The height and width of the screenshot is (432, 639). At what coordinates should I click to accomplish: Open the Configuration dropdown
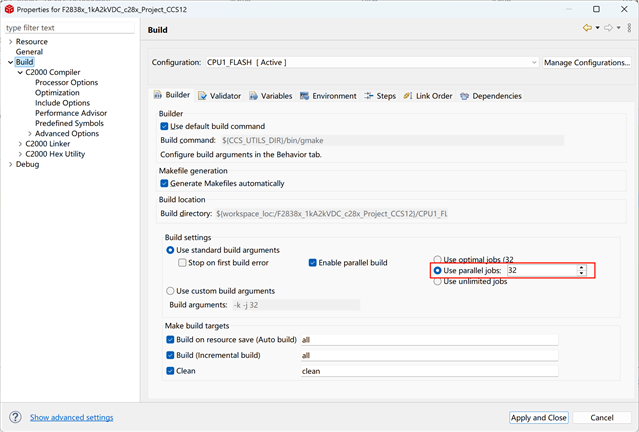coord(372,62)
